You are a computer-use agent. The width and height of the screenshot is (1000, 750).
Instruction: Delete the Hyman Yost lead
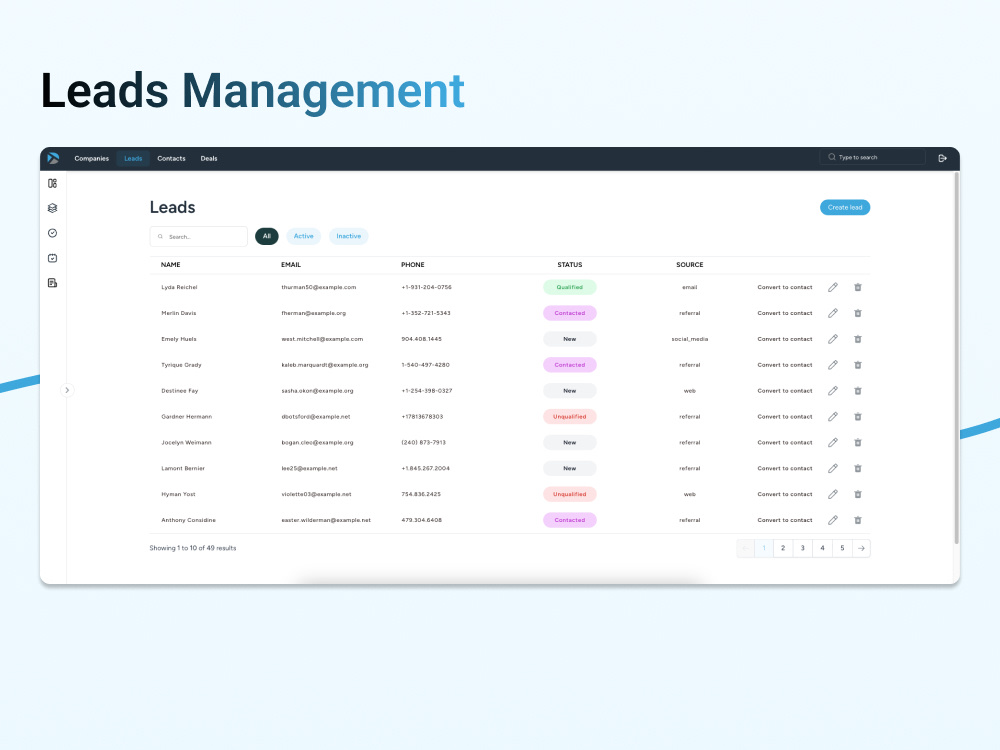[x=858, y=494]
